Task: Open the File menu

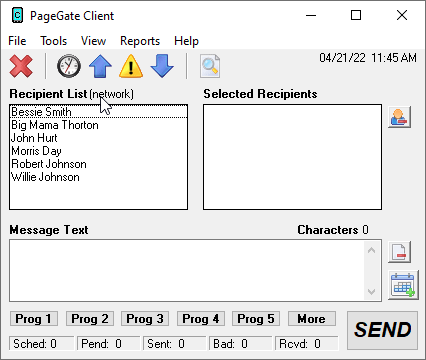Action: point(17,41)
